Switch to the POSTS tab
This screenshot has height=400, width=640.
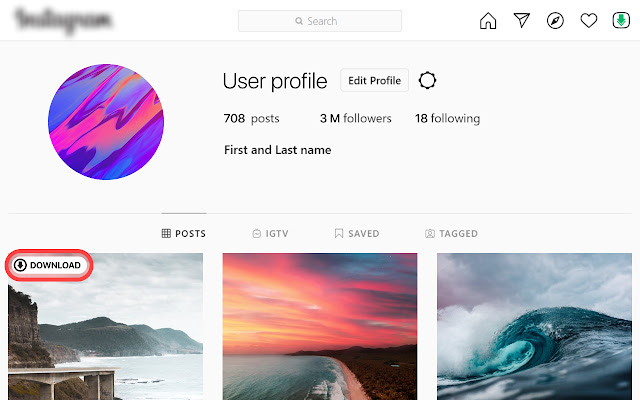tap(184, 233)
